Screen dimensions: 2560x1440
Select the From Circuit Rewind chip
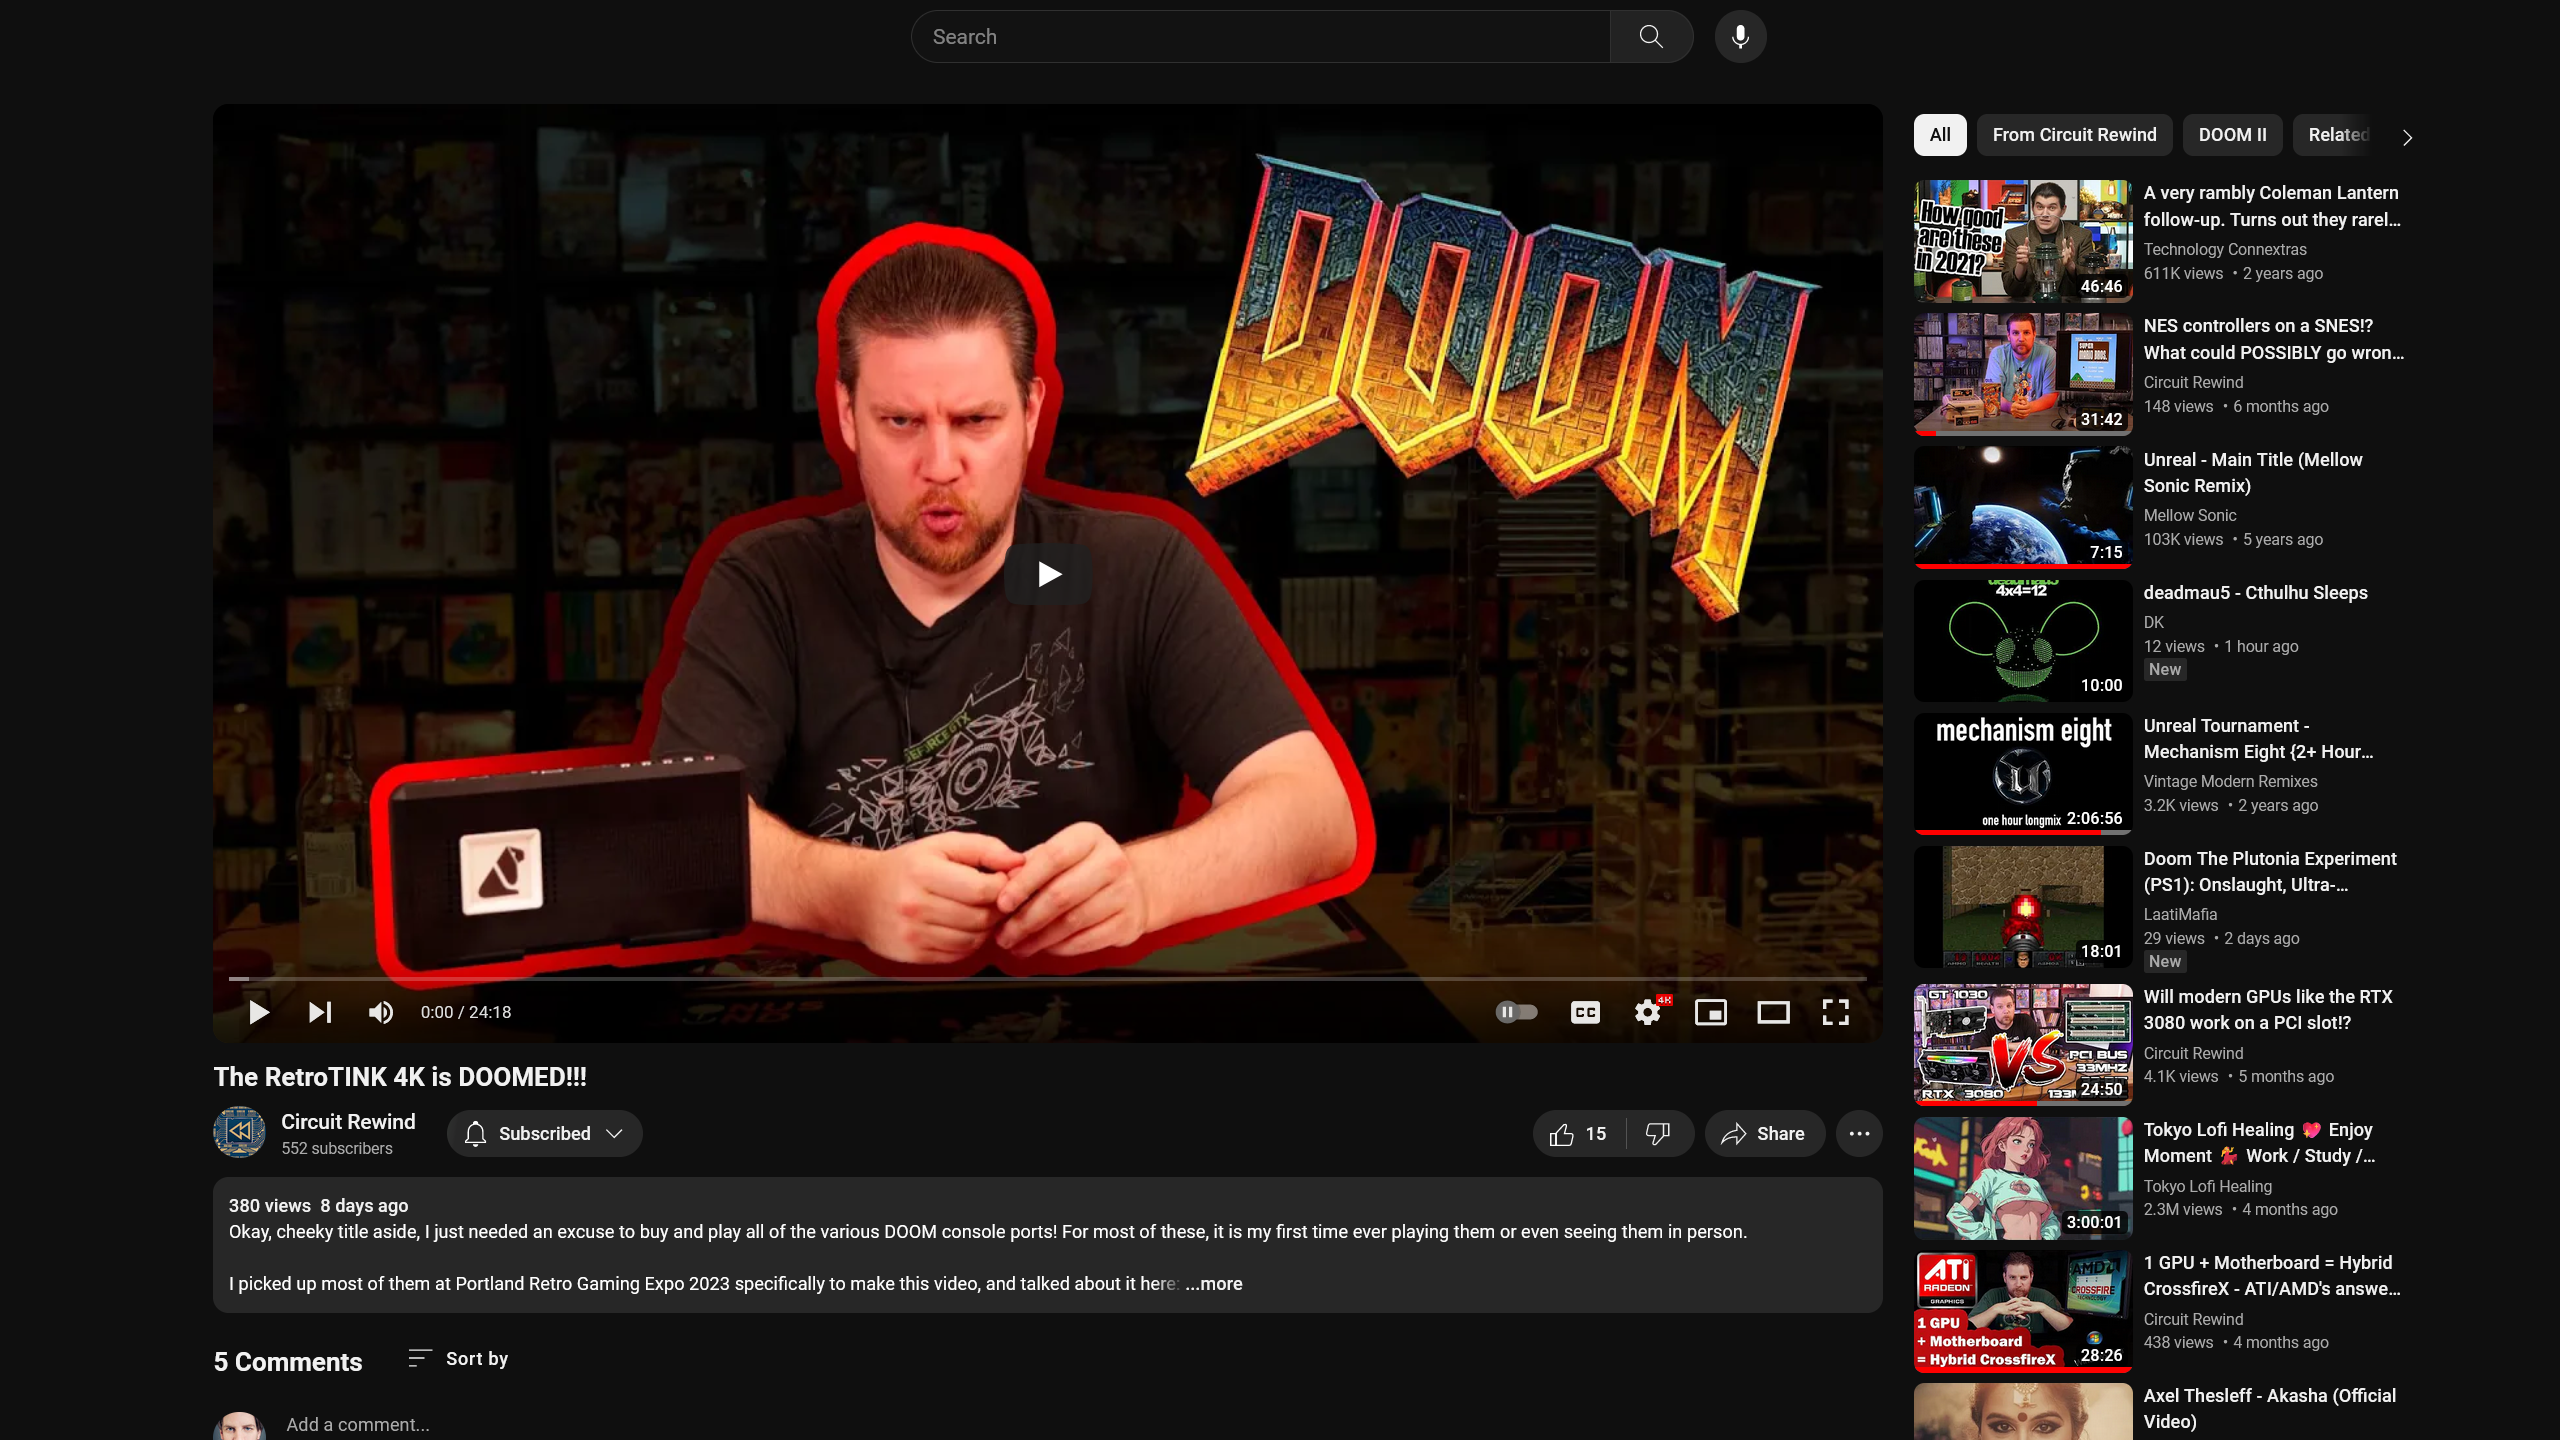2074,135
